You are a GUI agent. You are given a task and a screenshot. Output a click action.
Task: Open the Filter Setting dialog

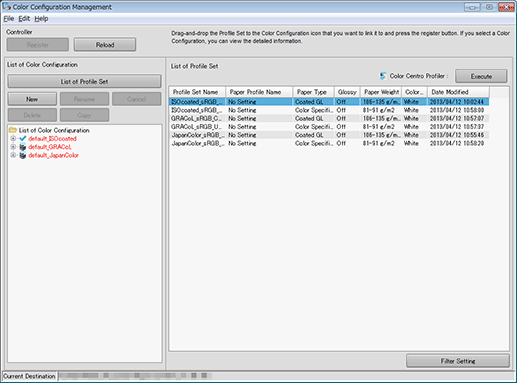click(x=458, y=361)
